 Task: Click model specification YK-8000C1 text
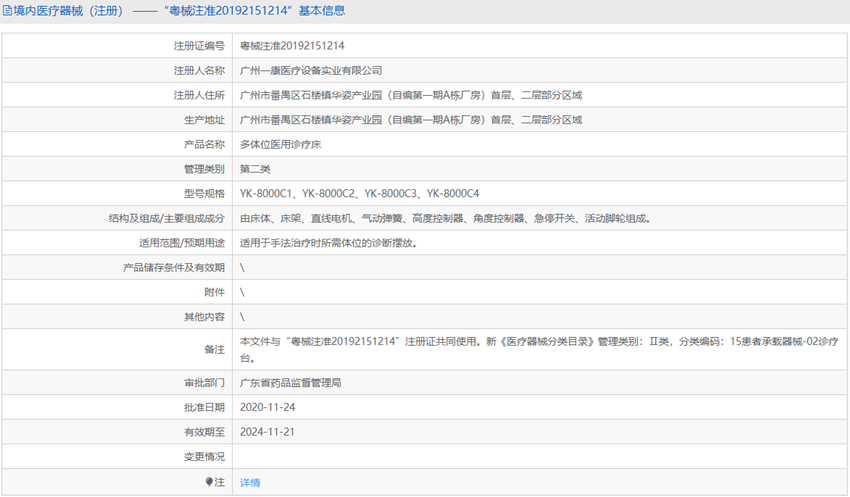(x=265, y=193)
